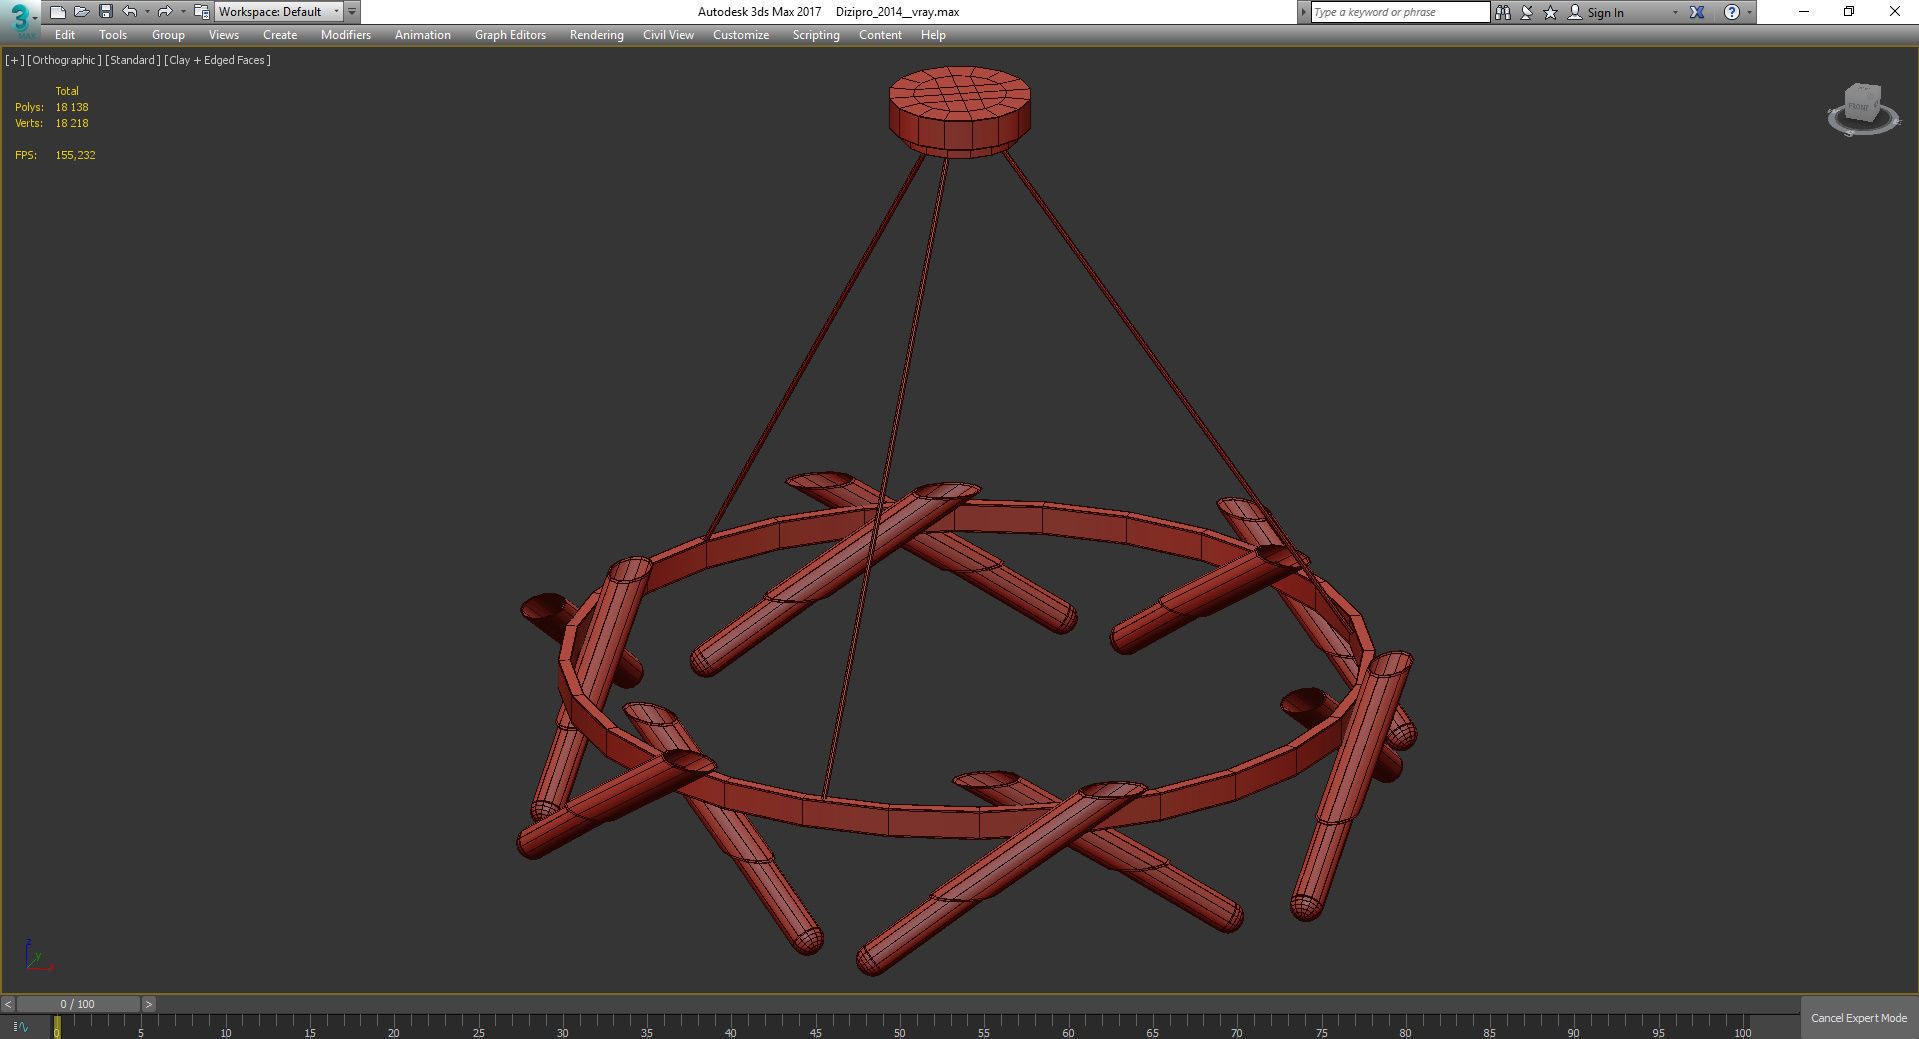The width and height of the screenshot is (1919, 1039).
Task: Click the FPS value 155,232
Action: pos(76,155)
